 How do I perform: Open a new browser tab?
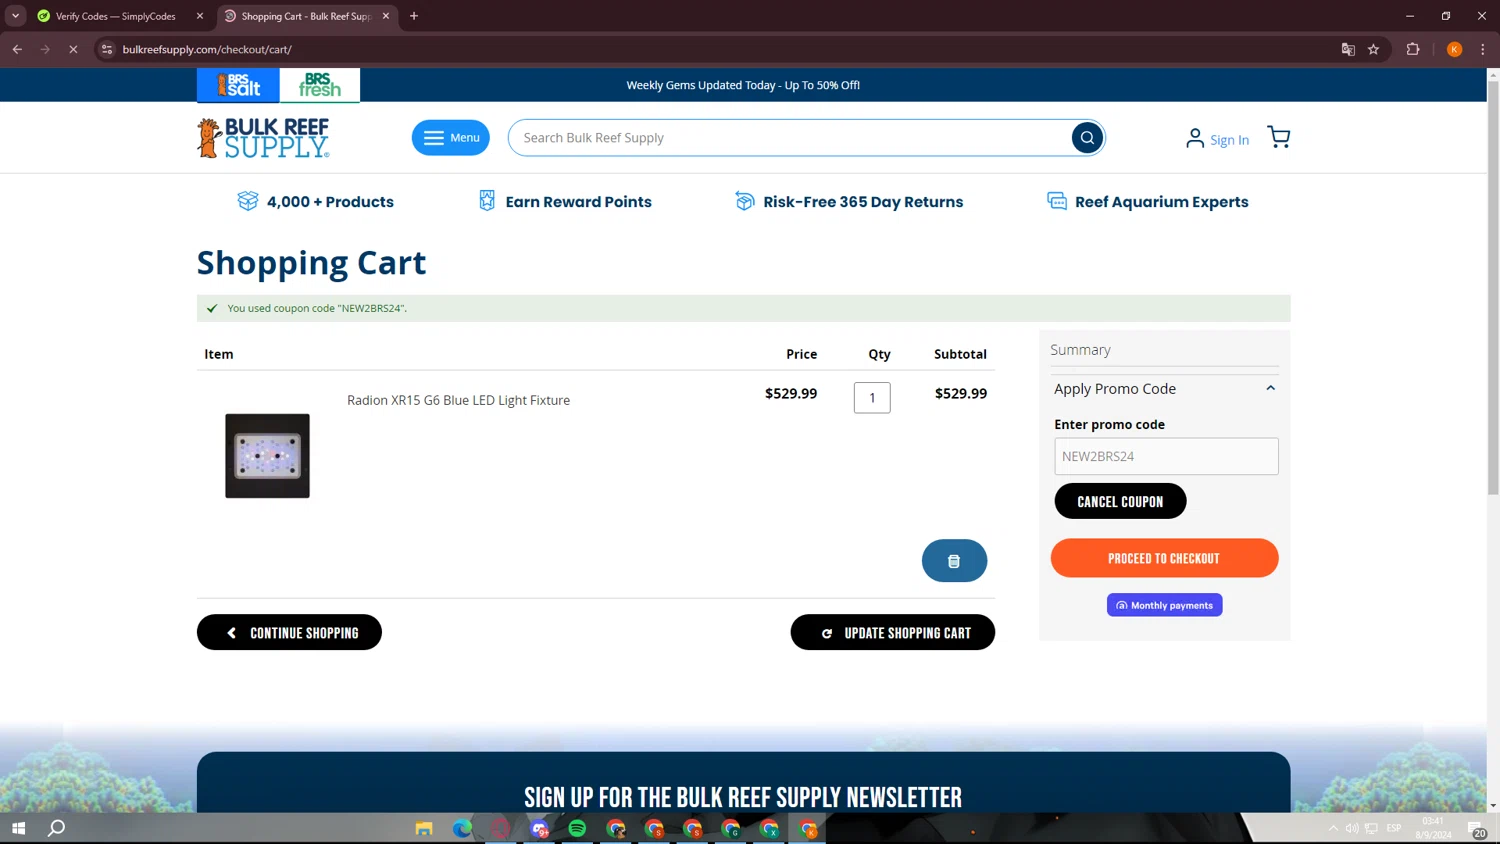414,16
